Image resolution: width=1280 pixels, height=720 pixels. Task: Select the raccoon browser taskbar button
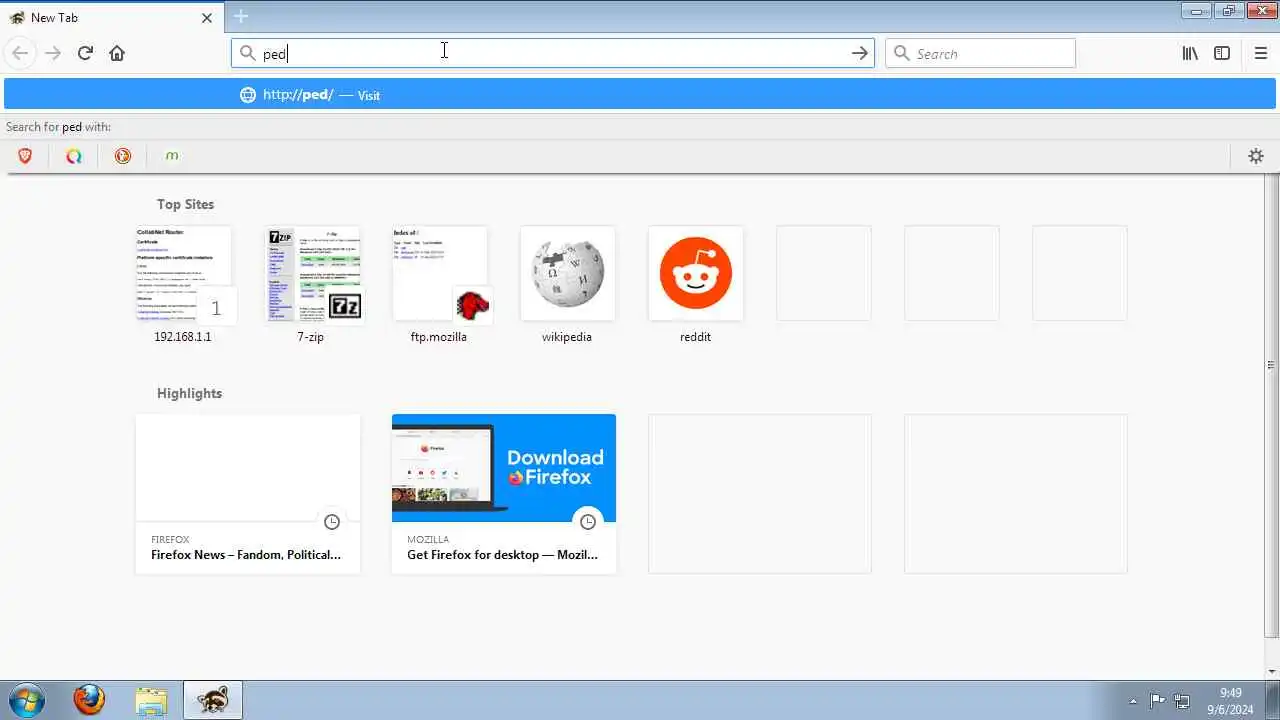click(212, 700)
